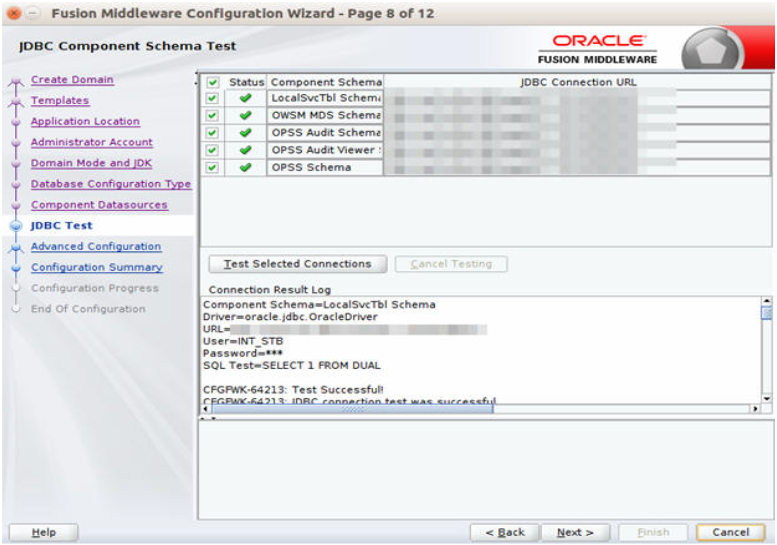Click green status check for OWSM MDS Schema
This screenshot has width=777, height=545.
pos(245,115)
